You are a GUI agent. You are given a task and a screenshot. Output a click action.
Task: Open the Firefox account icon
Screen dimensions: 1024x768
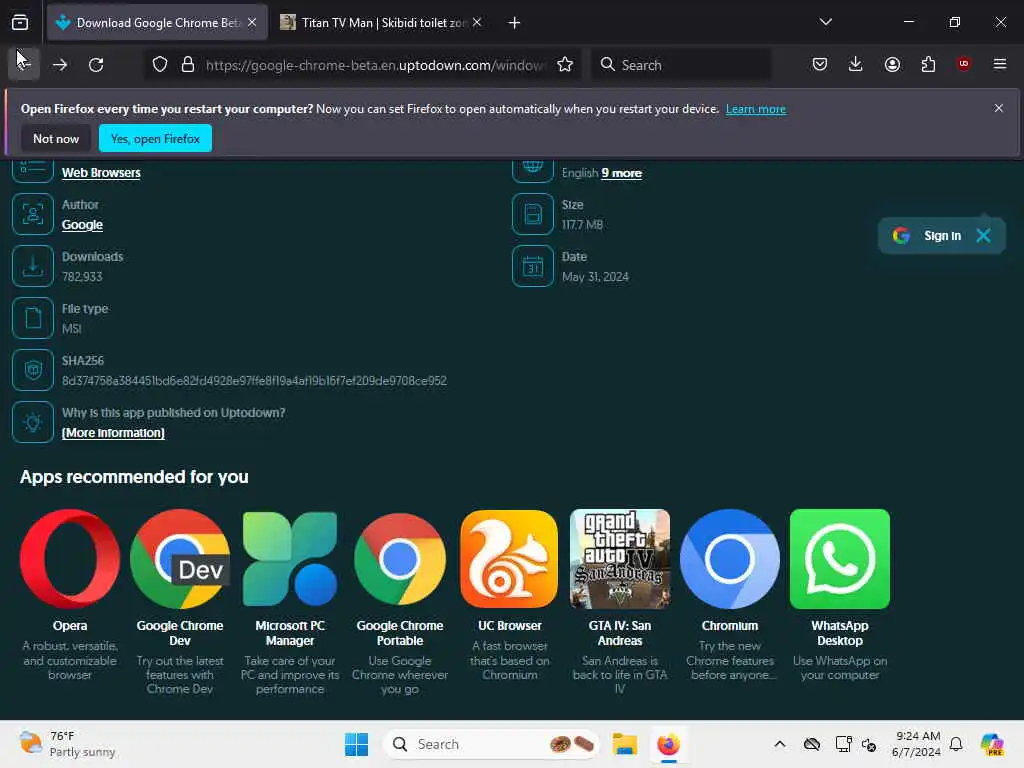pyautogui.click(x=892, y=64)
